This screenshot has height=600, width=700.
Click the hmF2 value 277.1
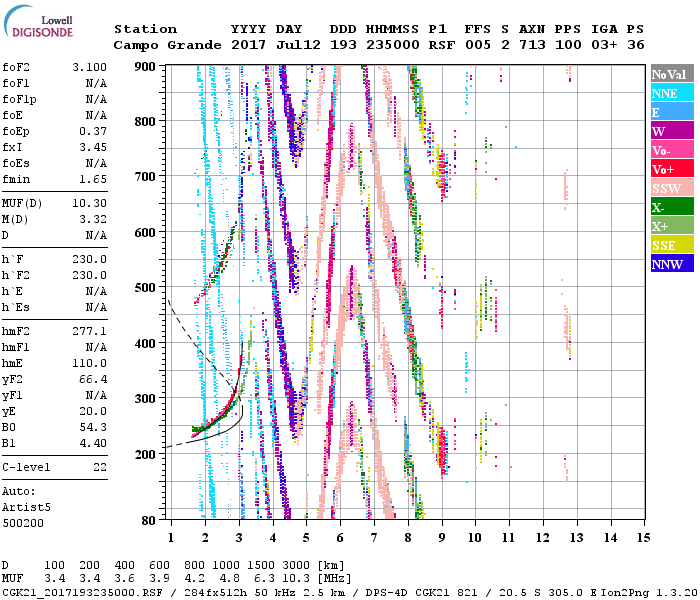[x=88, y=330]
